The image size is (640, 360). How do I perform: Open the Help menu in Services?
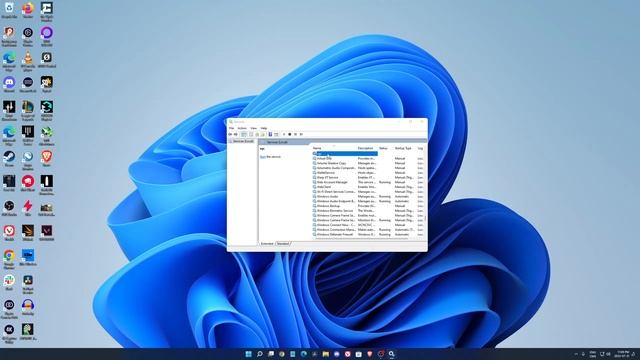pyautogui.click(x=264, y=128)
